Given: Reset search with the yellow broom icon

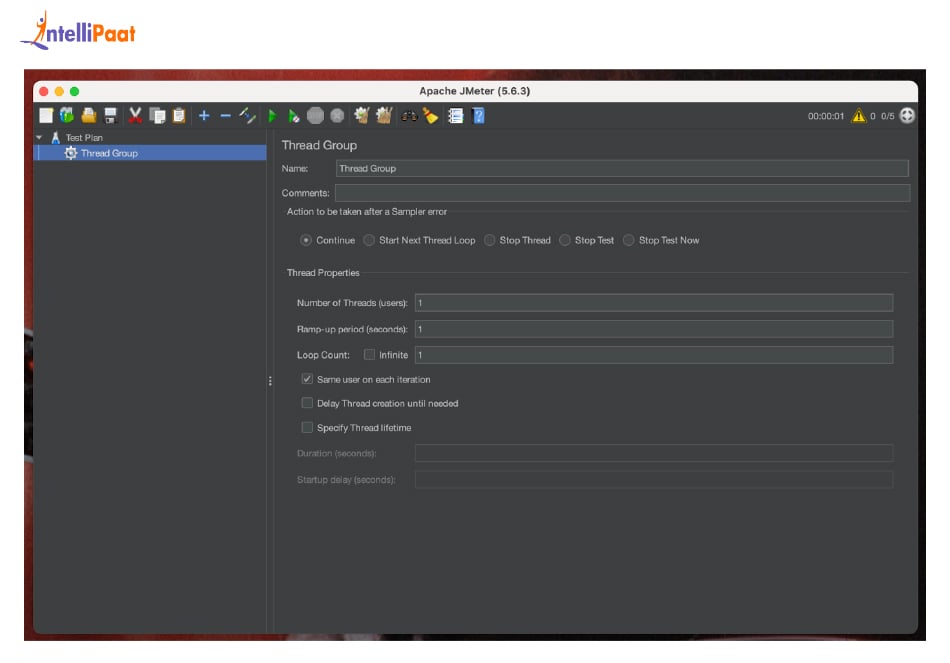Looking at the screenshot, I should tap(430, 115).
